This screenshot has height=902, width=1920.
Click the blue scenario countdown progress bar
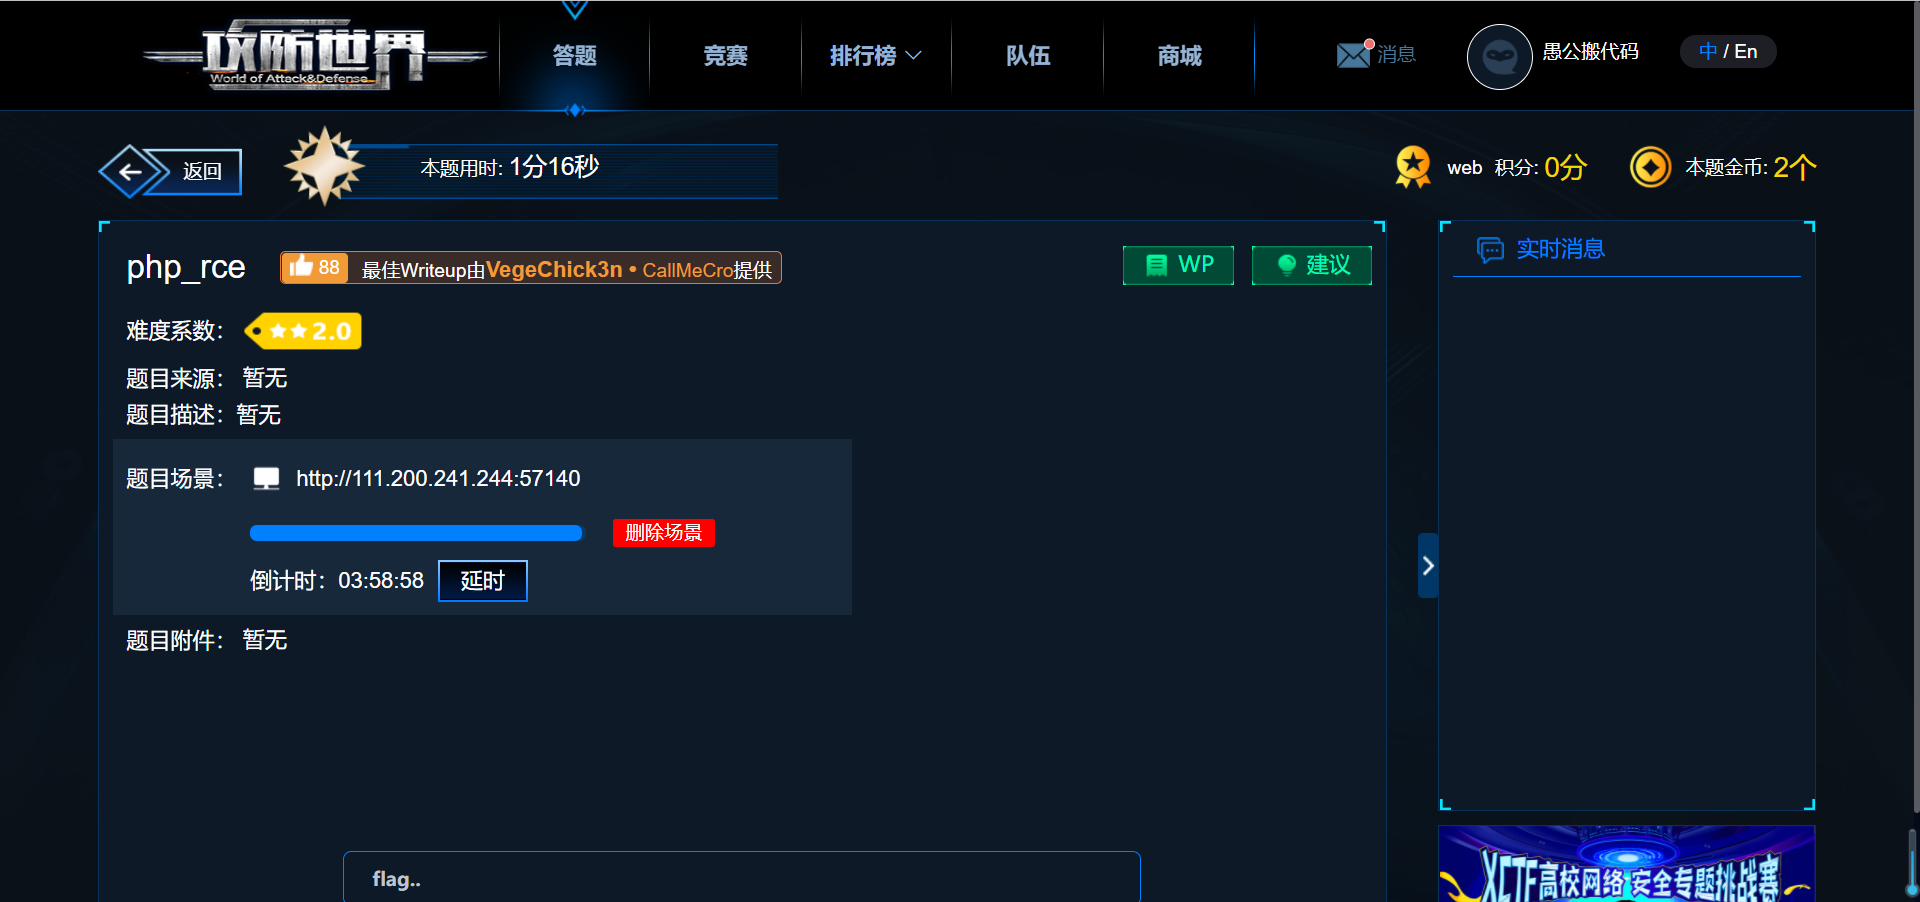click(x=416, y=533)
